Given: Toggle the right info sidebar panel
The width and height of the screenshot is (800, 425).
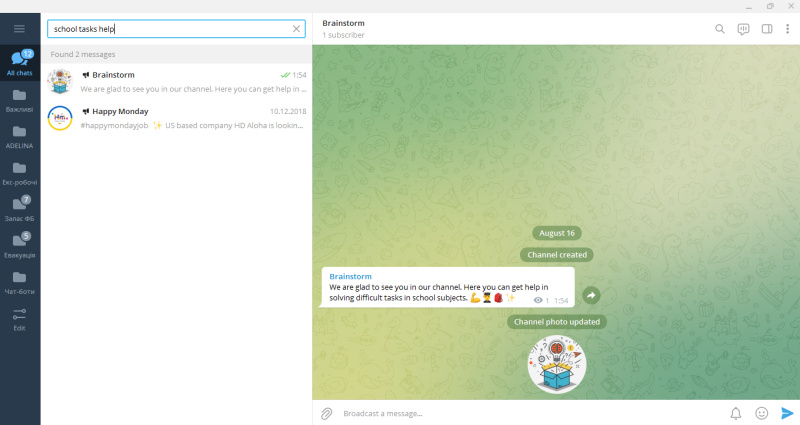Looking at the screenshot, I should pos(767,29).
